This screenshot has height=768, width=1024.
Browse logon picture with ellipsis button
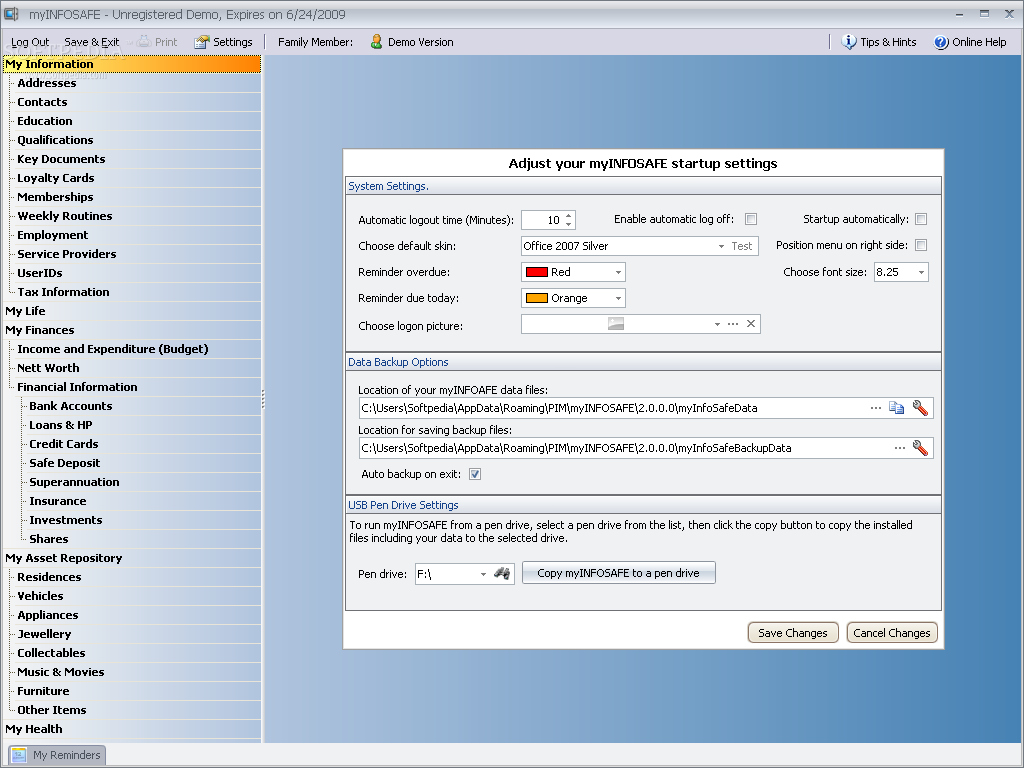[x=733, y=324]
